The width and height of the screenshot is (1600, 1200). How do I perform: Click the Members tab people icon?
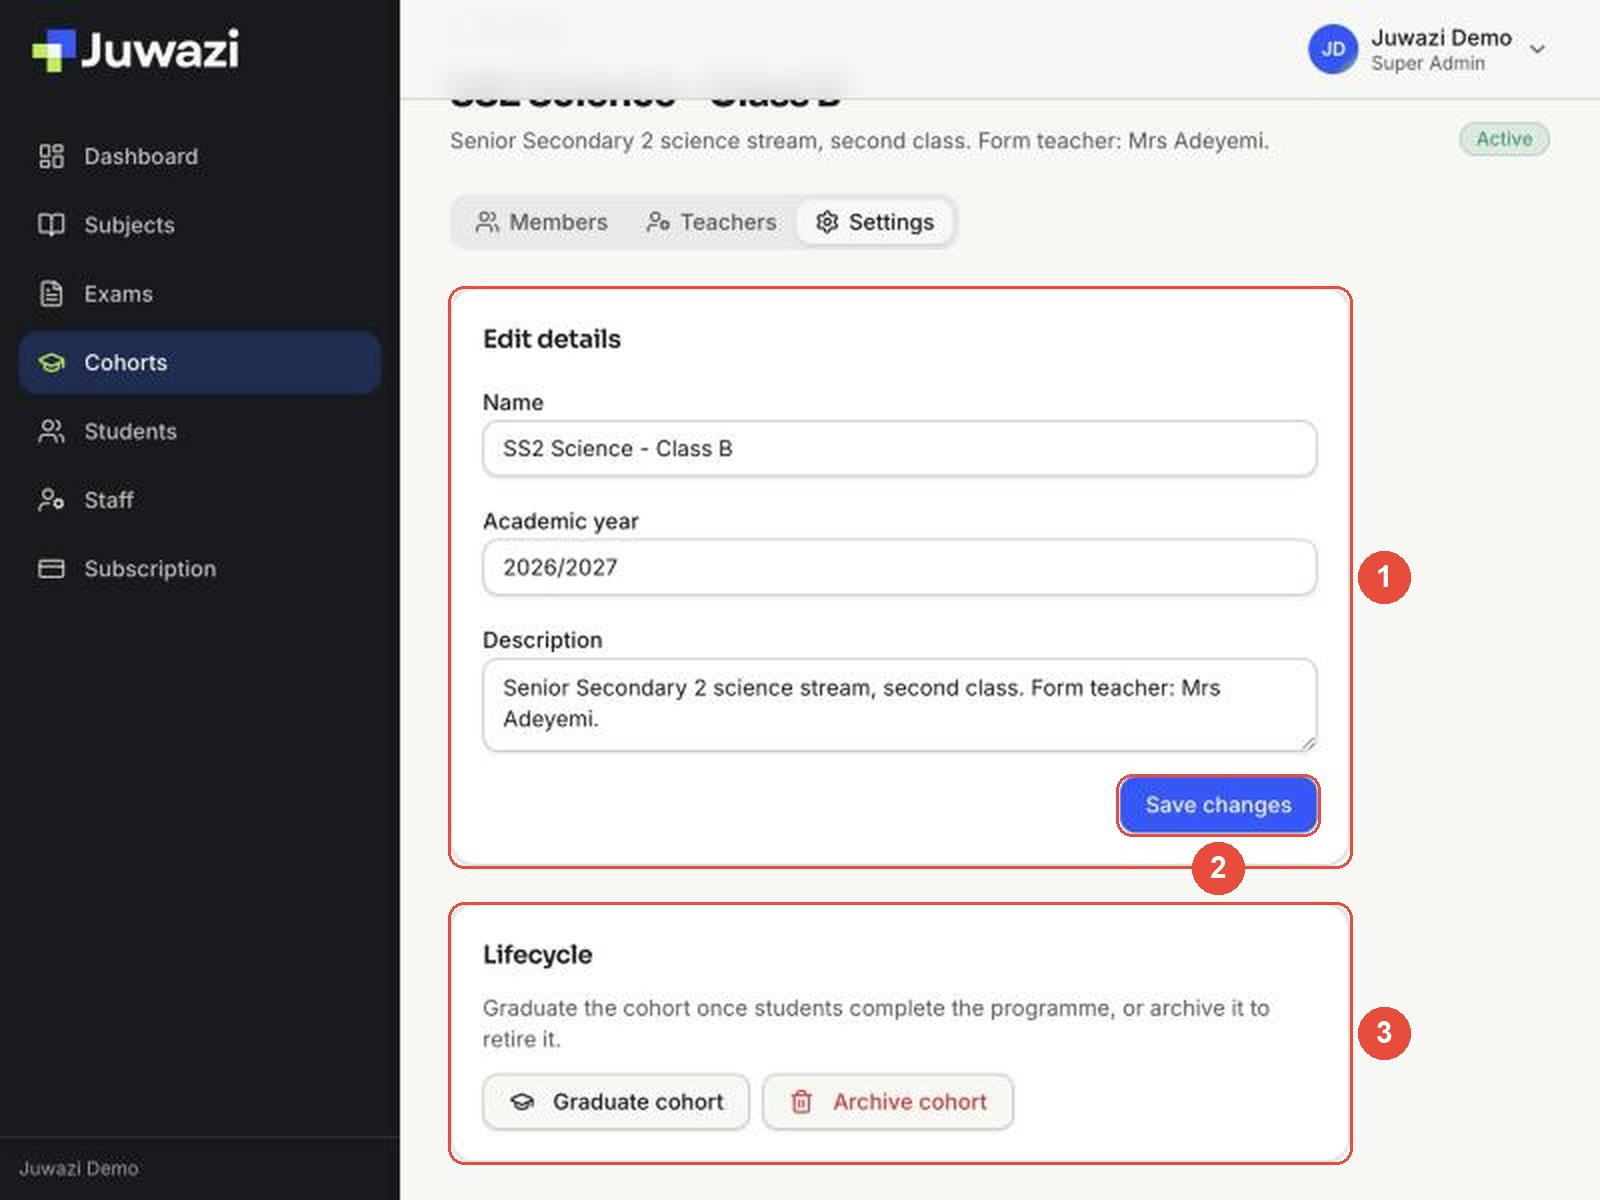click(x=487, y=222)
